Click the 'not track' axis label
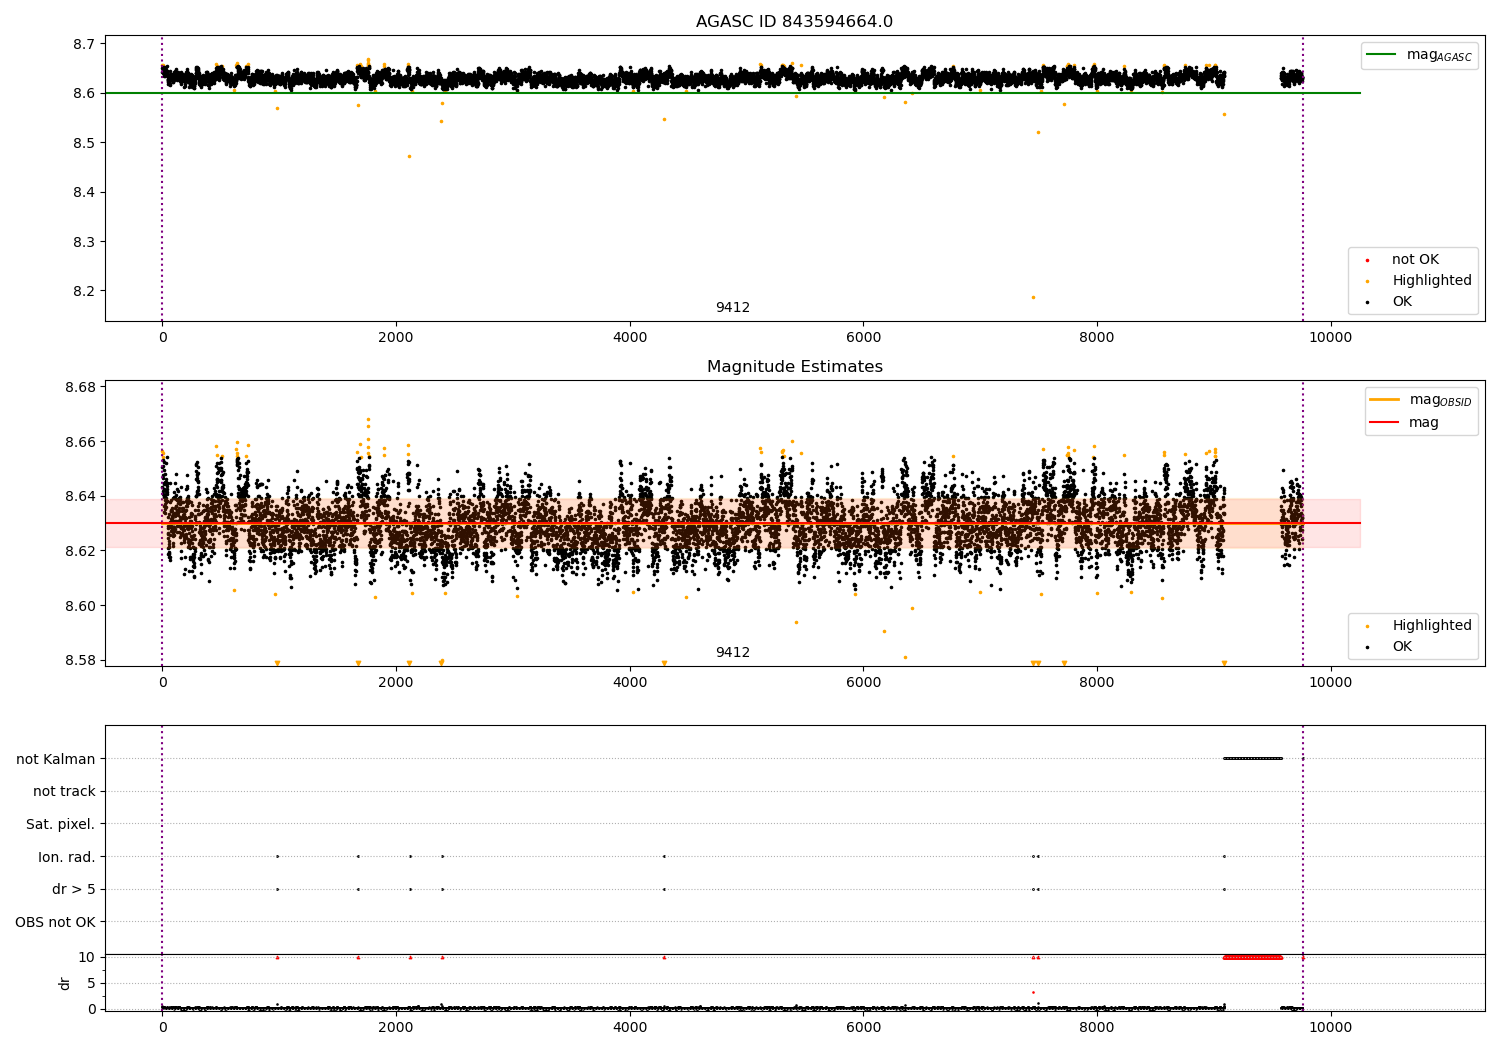Screen dimensions: 1500x1050 tap(64, 792)
